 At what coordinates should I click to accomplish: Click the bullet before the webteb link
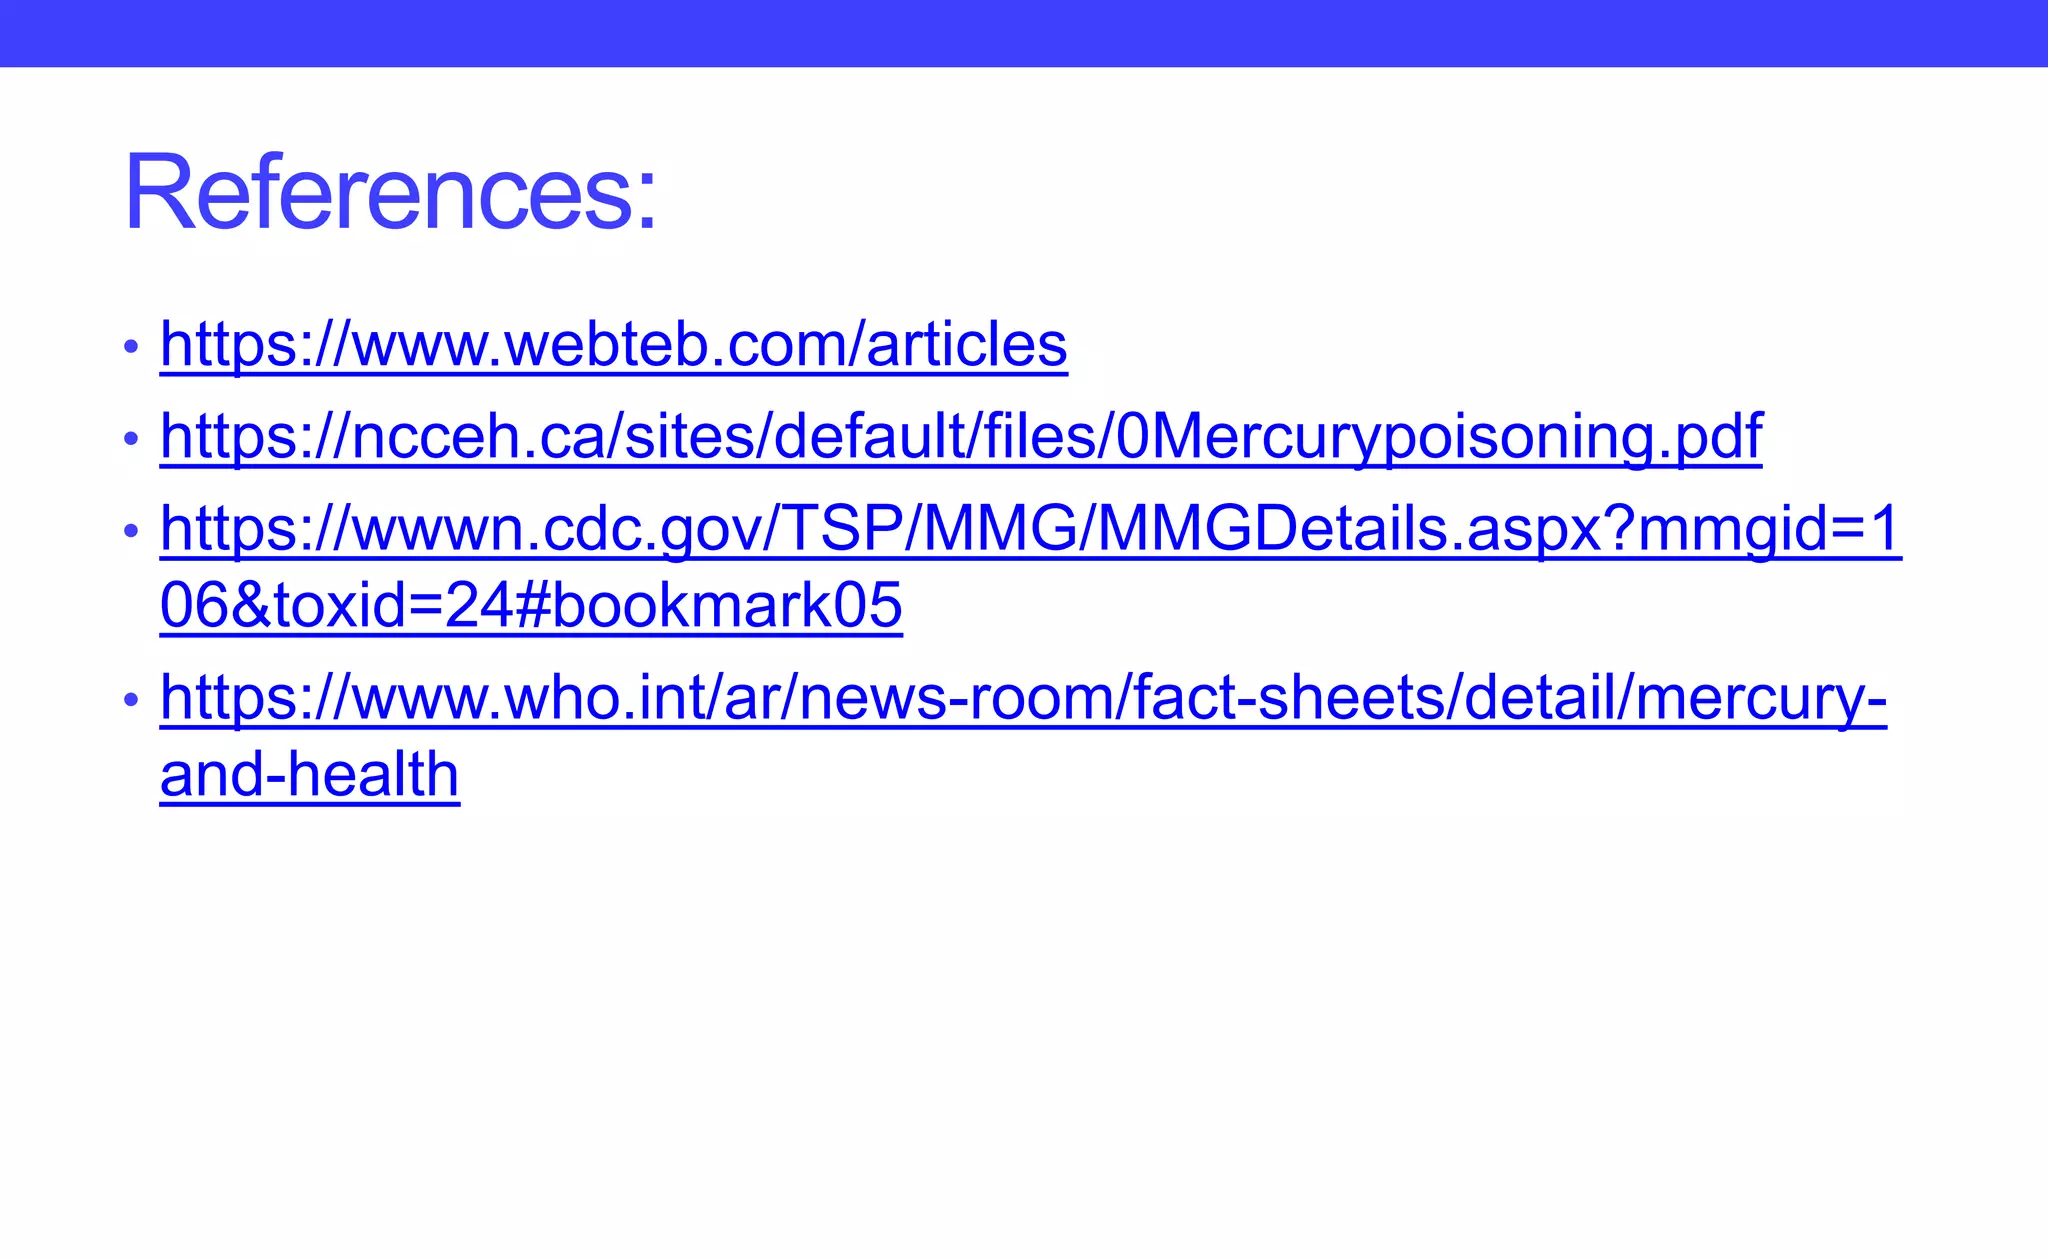point(131,347)
